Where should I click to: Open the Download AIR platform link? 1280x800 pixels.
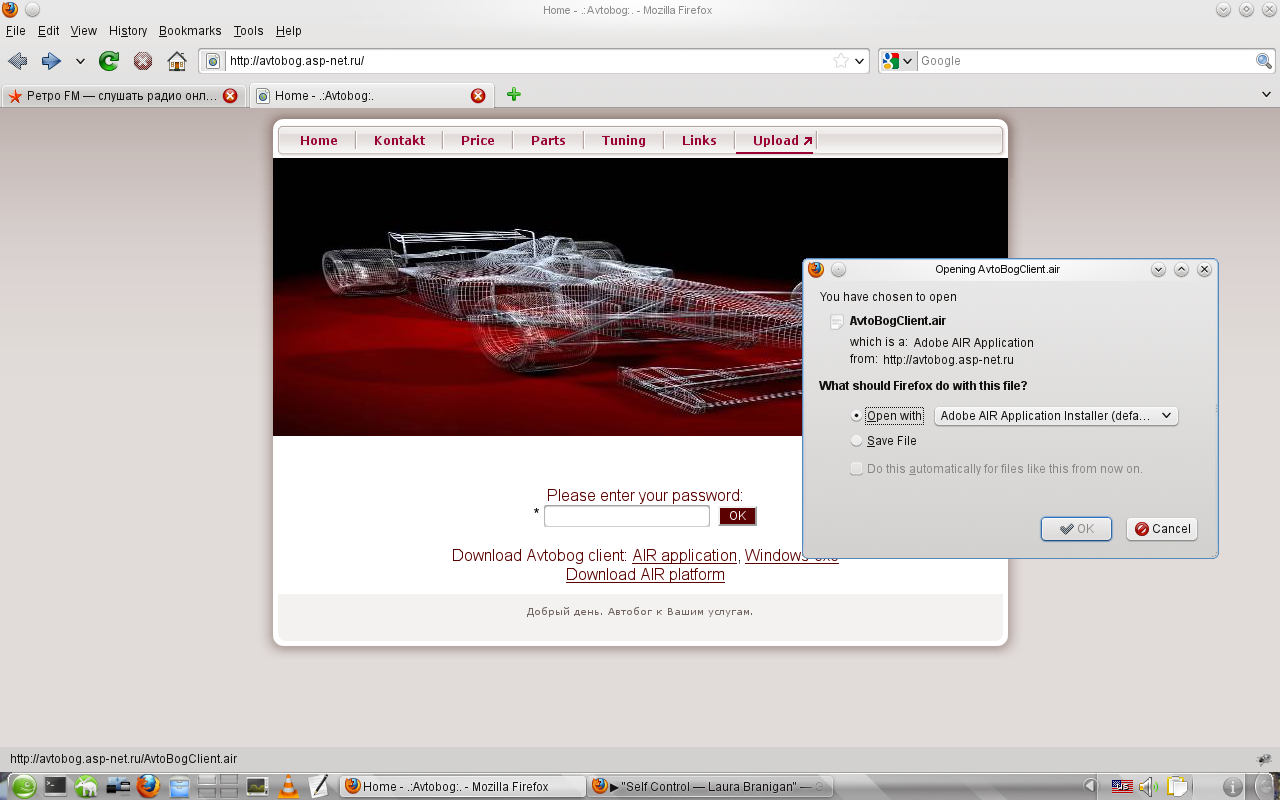pyautogui.click(x=645, y=575)
